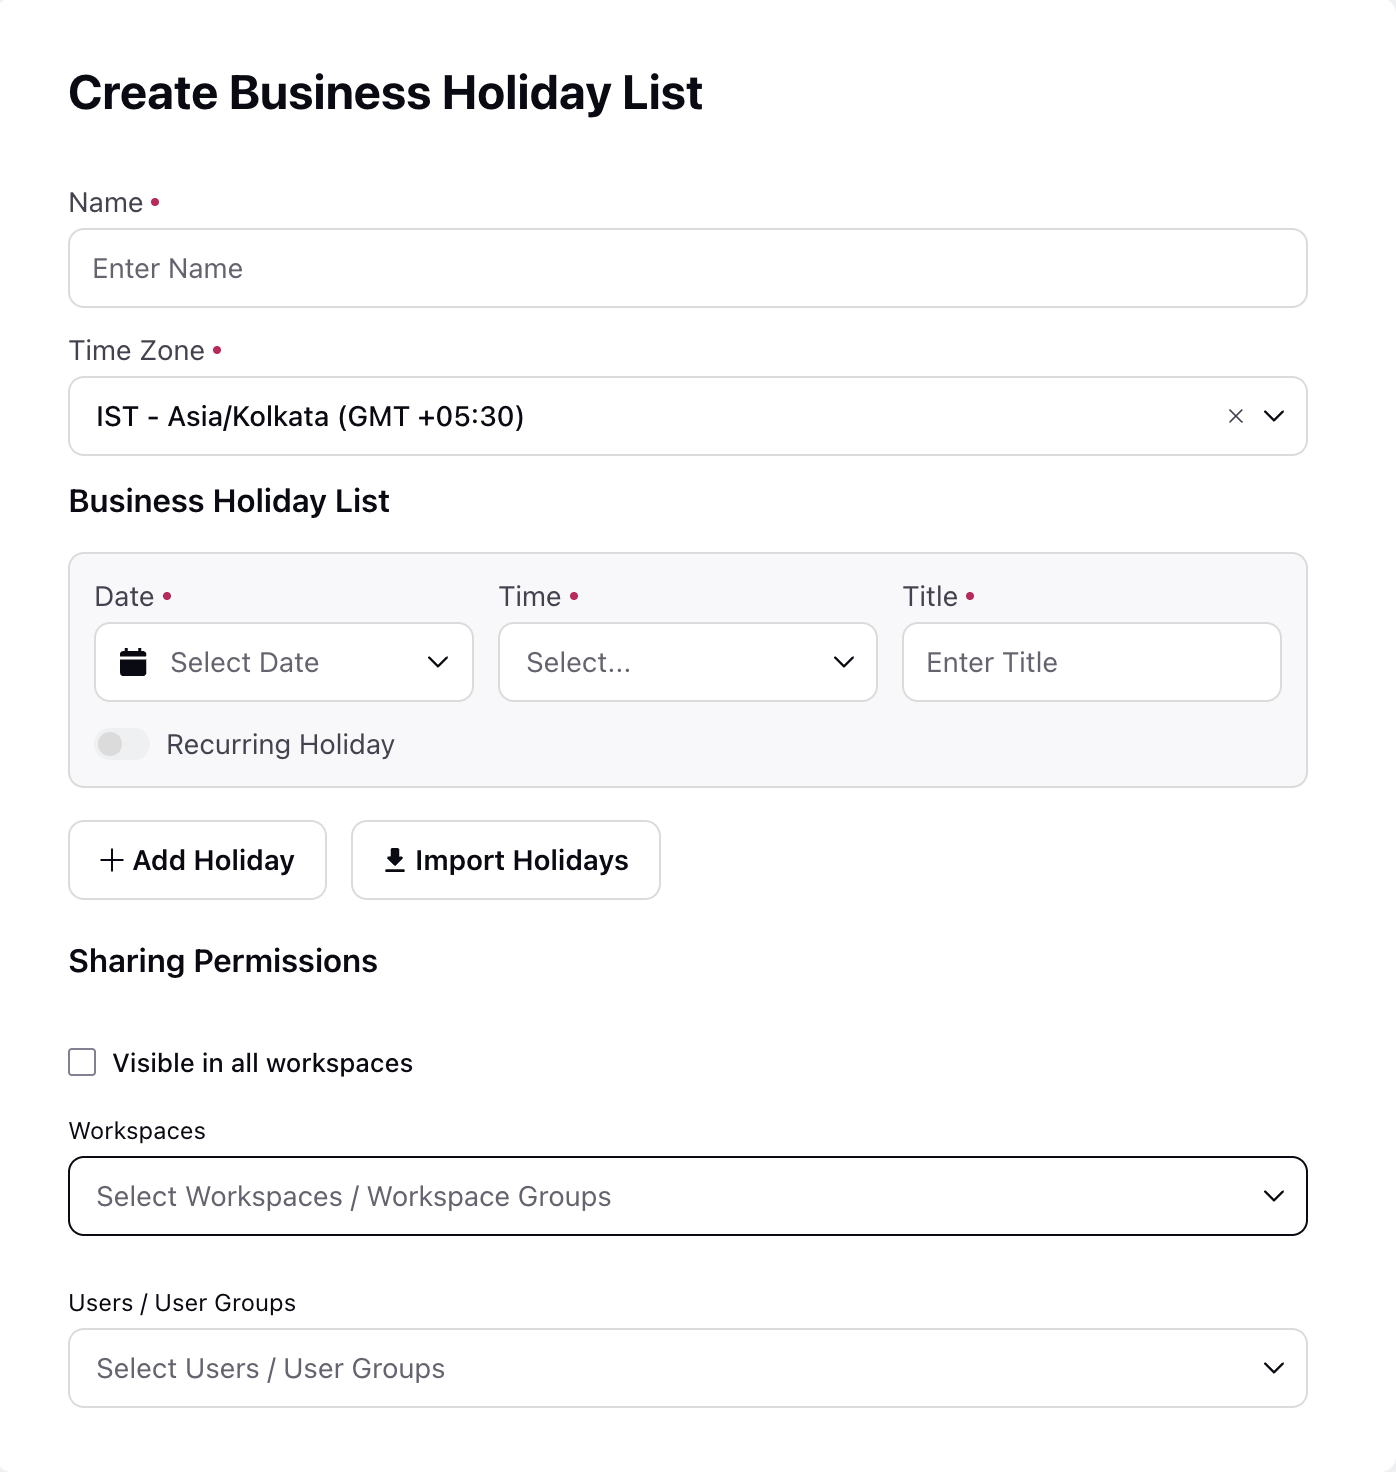Focus the Enter Title input field
Image resolution: width=1396 pixels, height=1472 pixels.
coord(1092,662)
